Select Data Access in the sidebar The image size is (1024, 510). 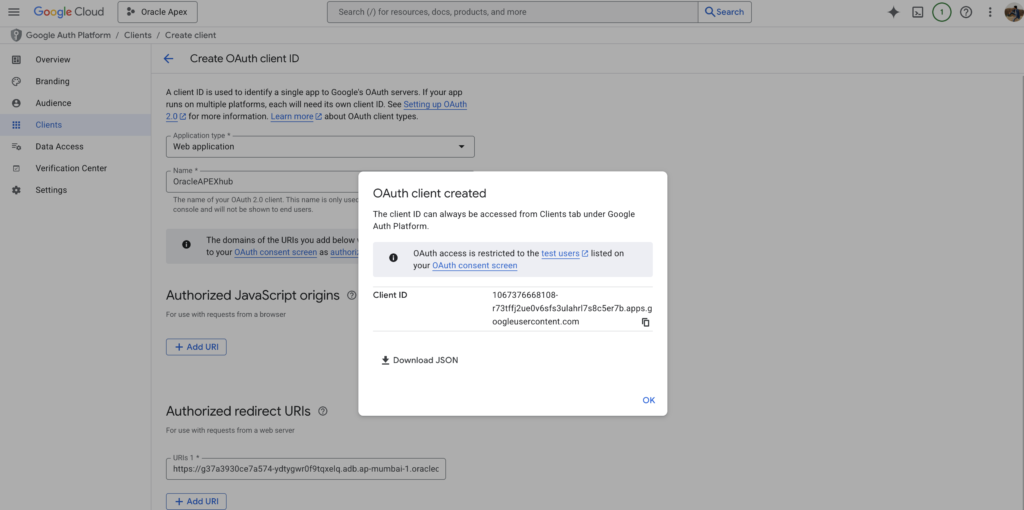point(59,147)
